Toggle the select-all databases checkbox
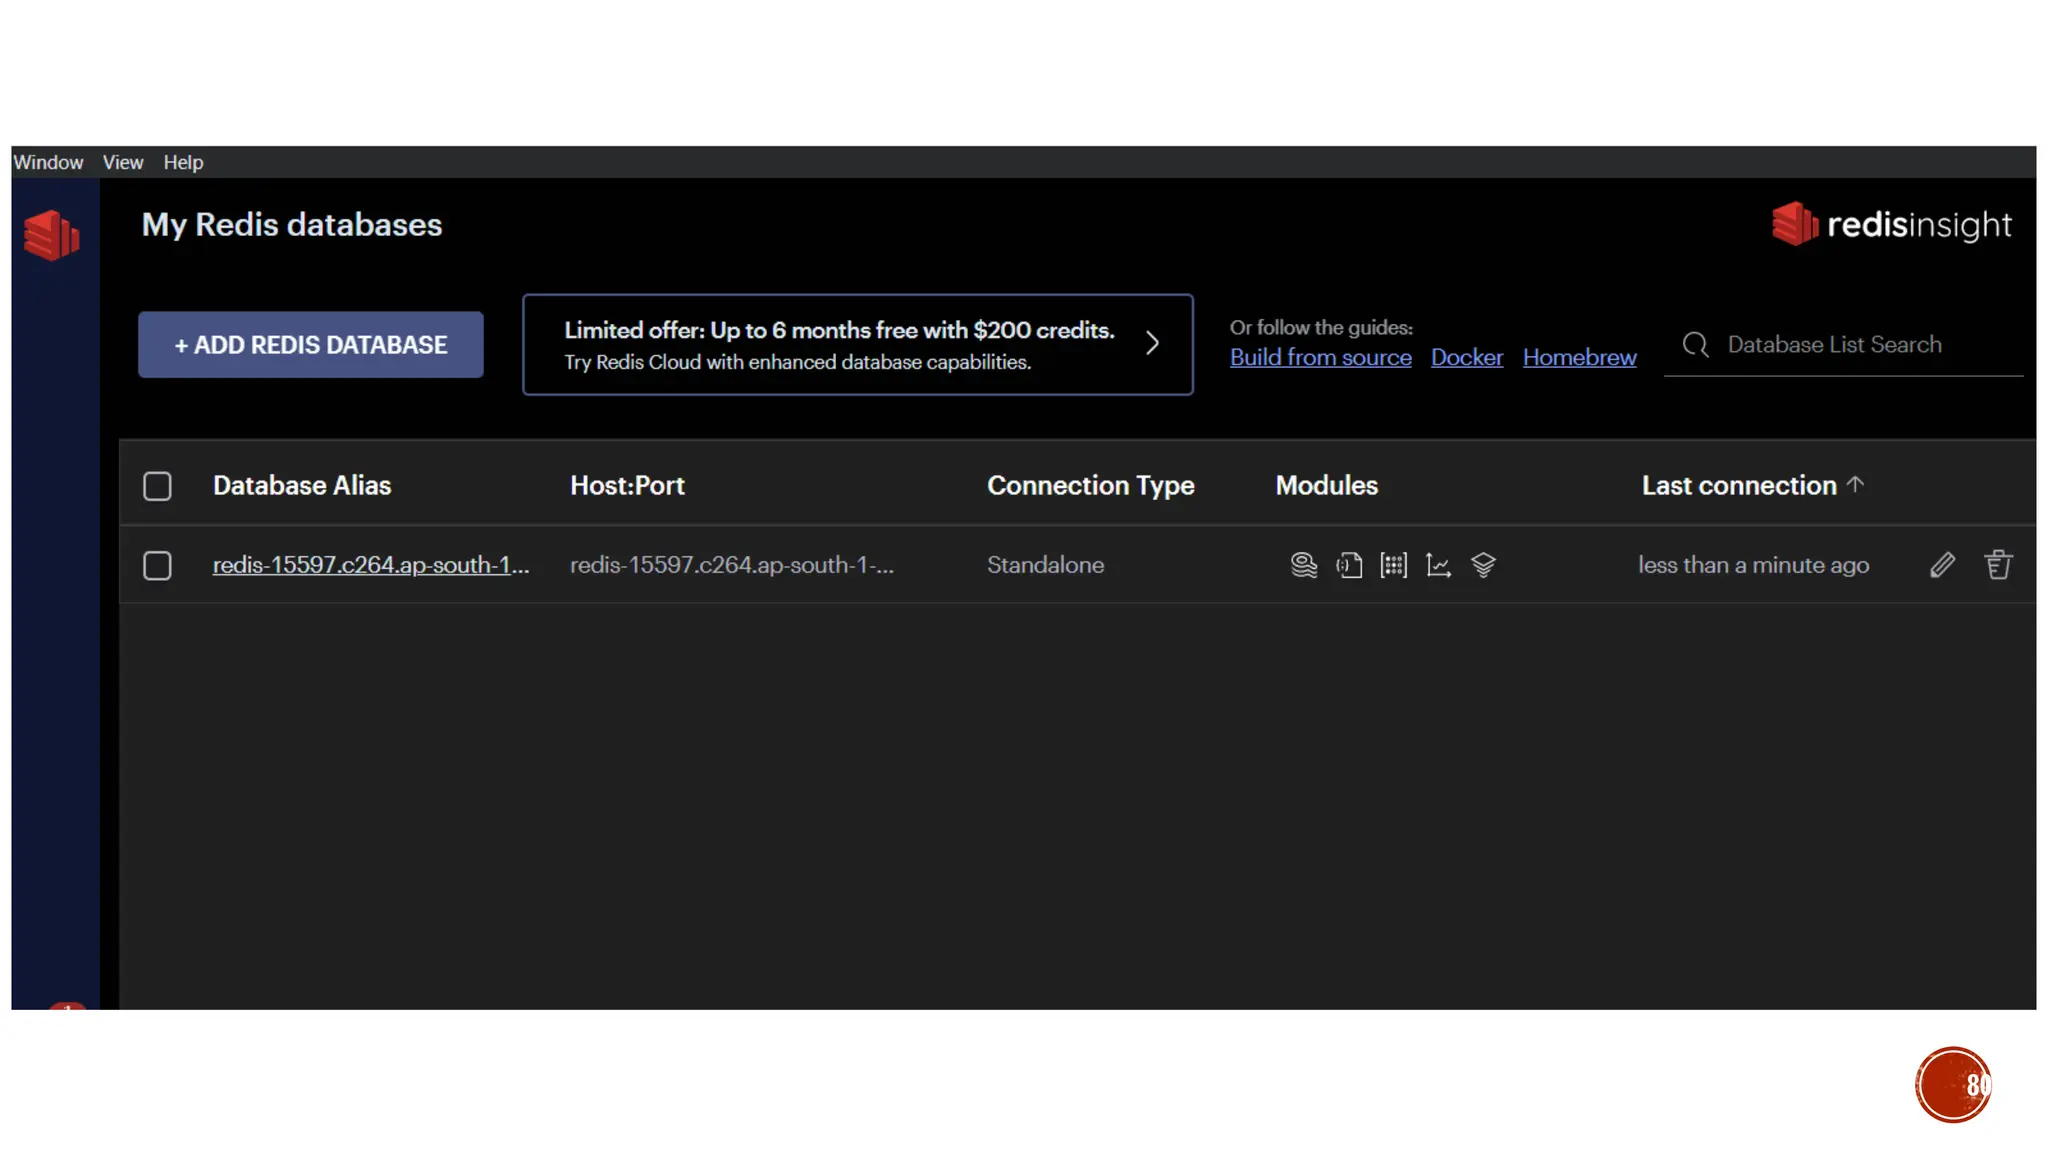The height and width of the screenshot is (1152, 2048). (x=157, y=486)
